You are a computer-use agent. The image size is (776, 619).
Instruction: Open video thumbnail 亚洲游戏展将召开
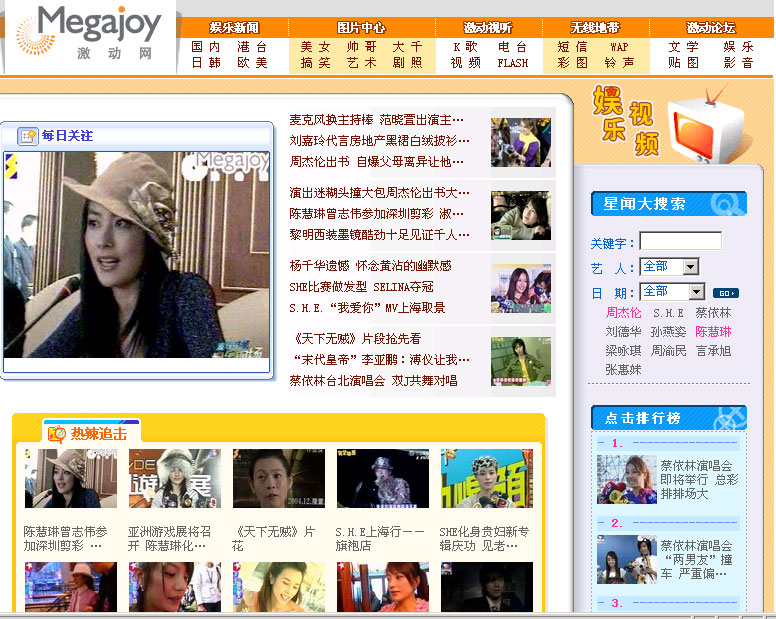(x=175, y=478)
